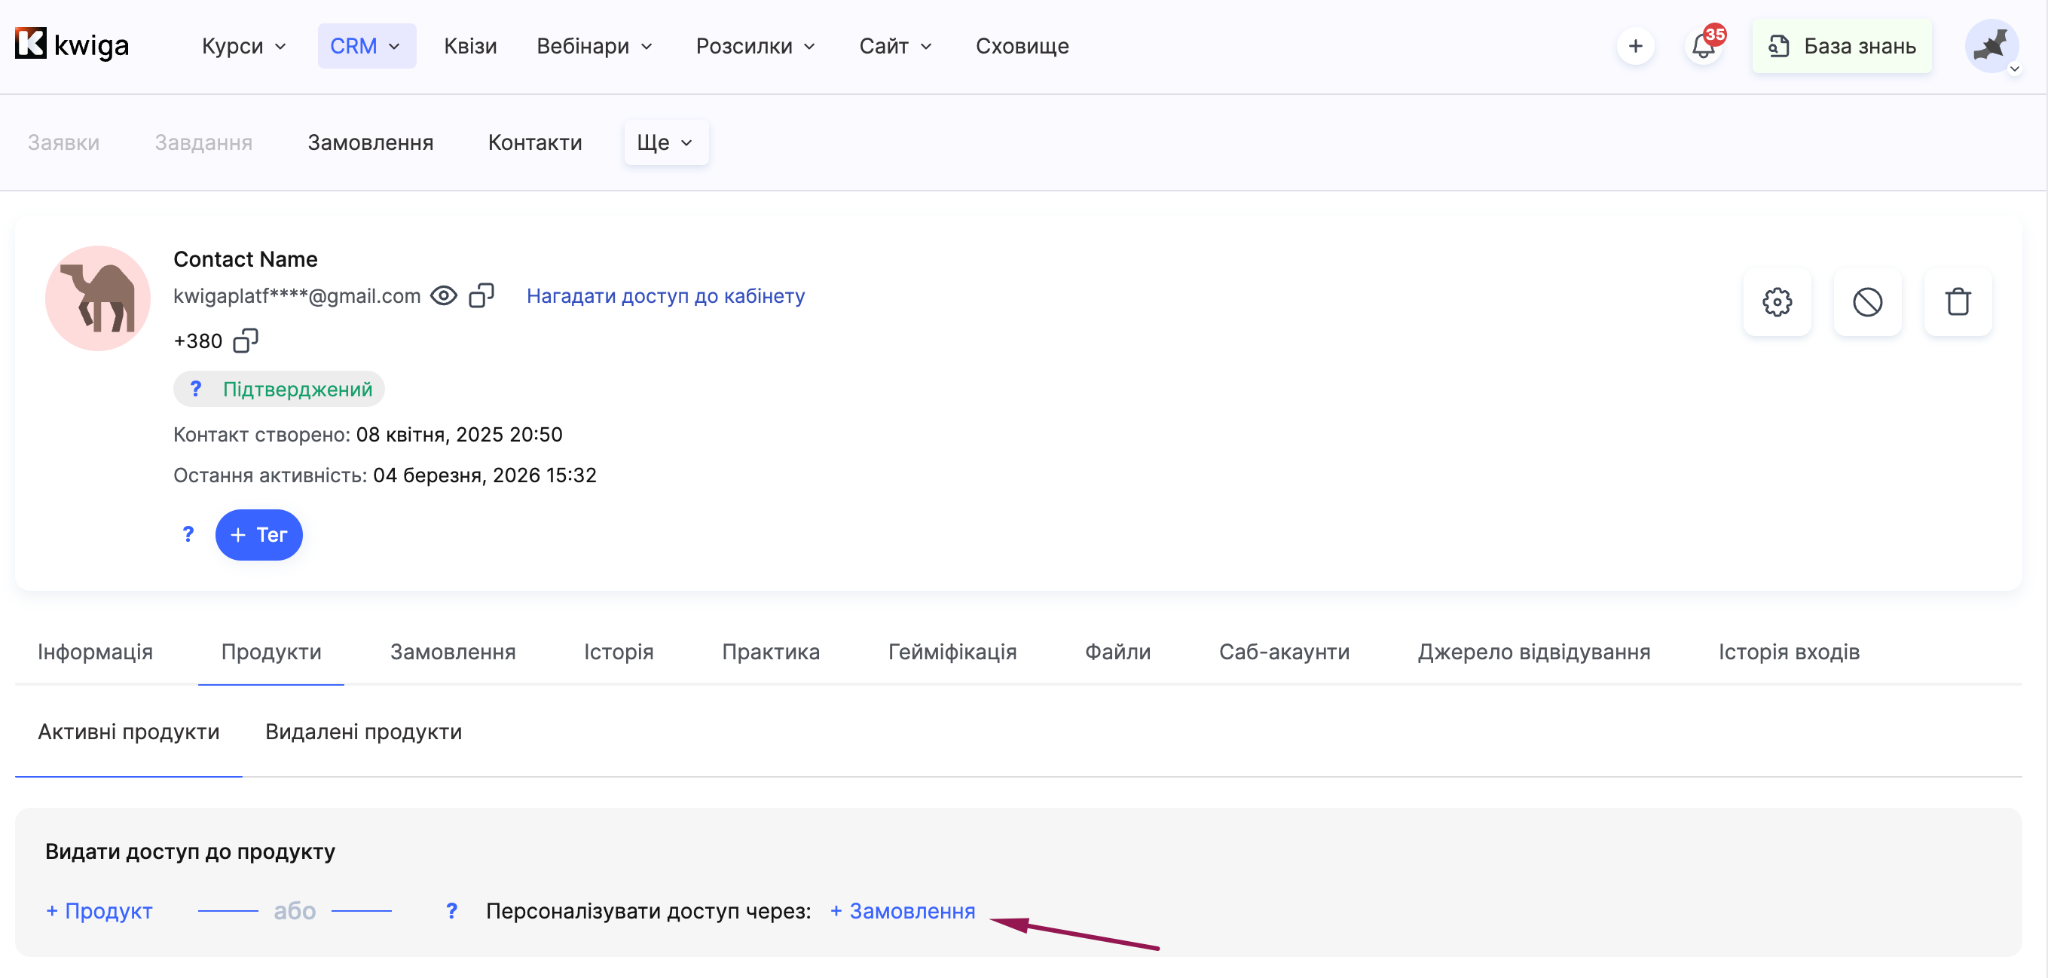Add a tag with the + Тег button
Viewport: 2048px width, 978px height.
tap(259, 535)
